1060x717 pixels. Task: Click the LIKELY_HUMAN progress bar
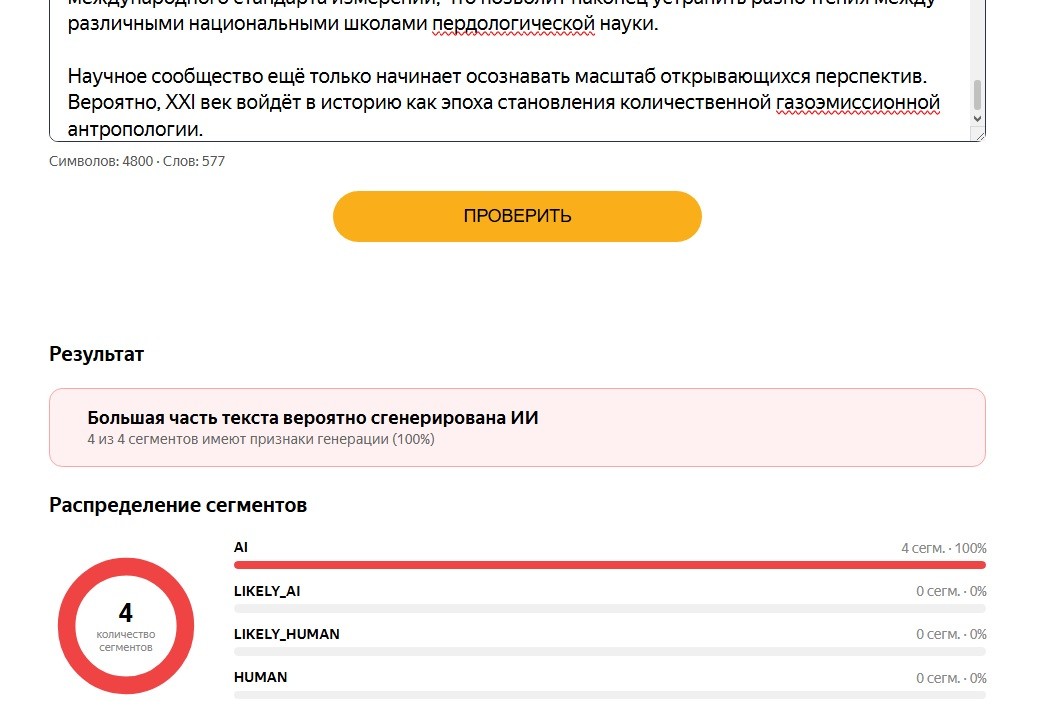(610, 651)
